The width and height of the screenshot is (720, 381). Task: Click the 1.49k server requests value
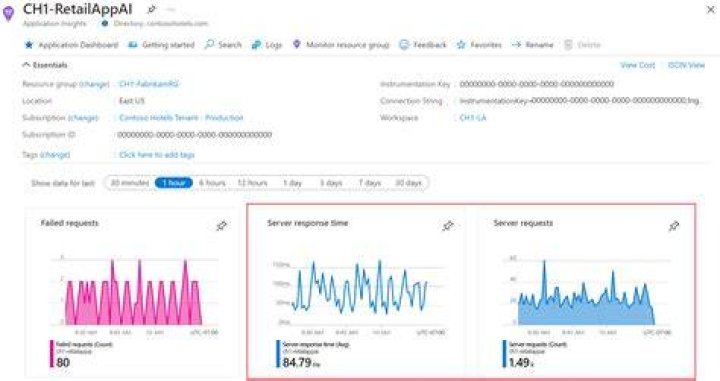521,362
